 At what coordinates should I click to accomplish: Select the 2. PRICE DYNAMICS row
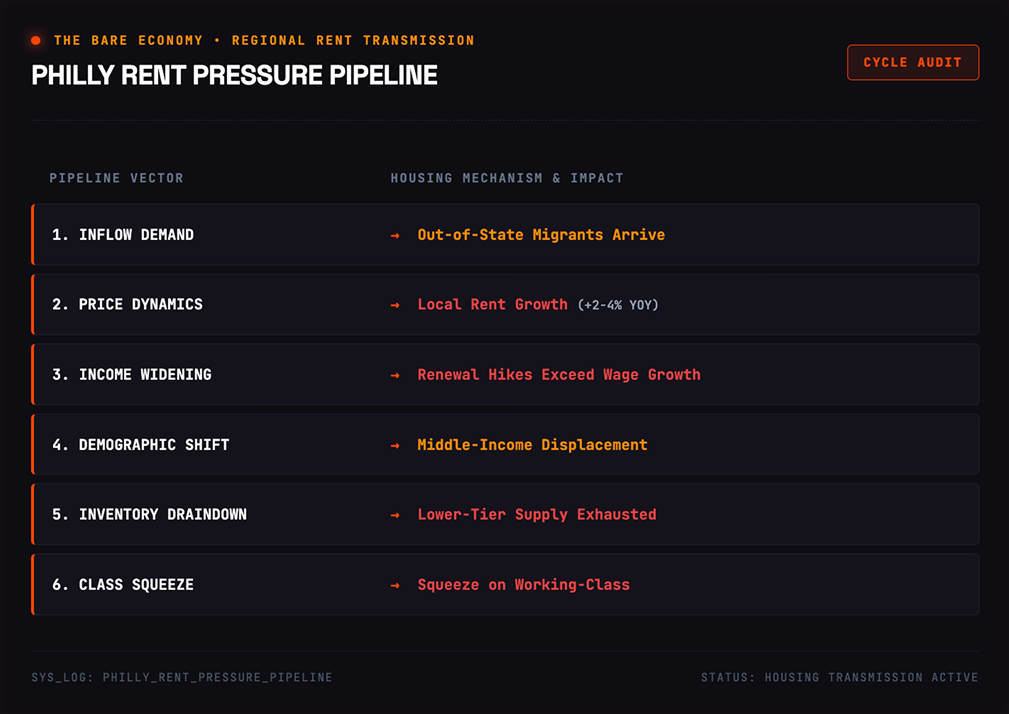click(505, 305)
